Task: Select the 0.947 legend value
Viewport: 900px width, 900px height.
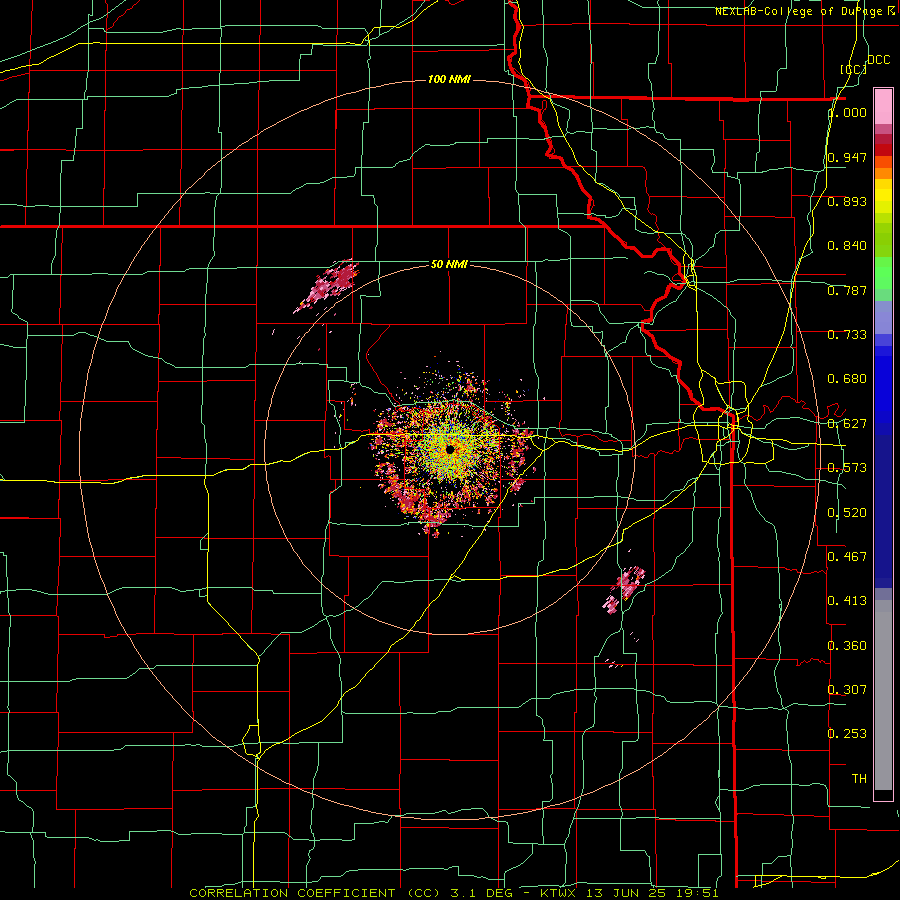Action: (847, 157)
